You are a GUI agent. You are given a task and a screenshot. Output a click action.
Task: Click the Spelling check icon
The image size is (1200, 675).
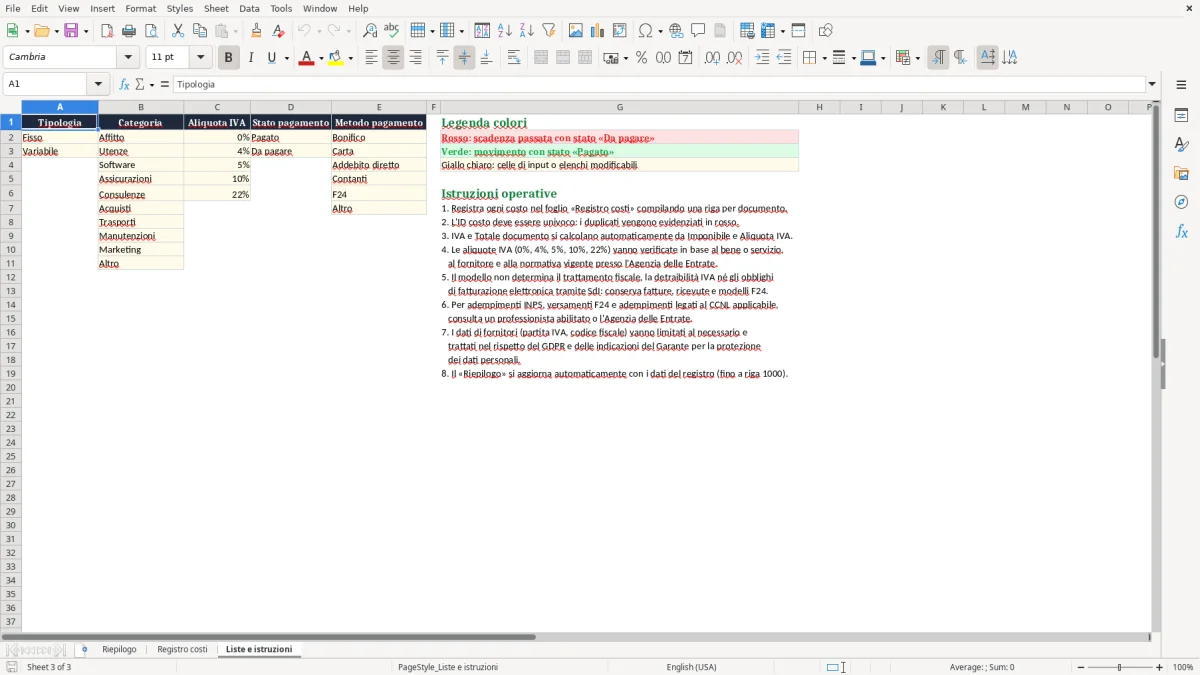point(392,31)
